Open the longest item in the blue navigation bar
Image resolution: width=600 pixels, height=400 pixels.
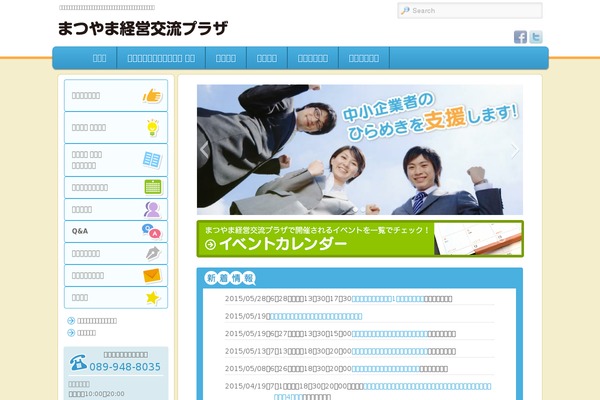[x=161, y=58]
